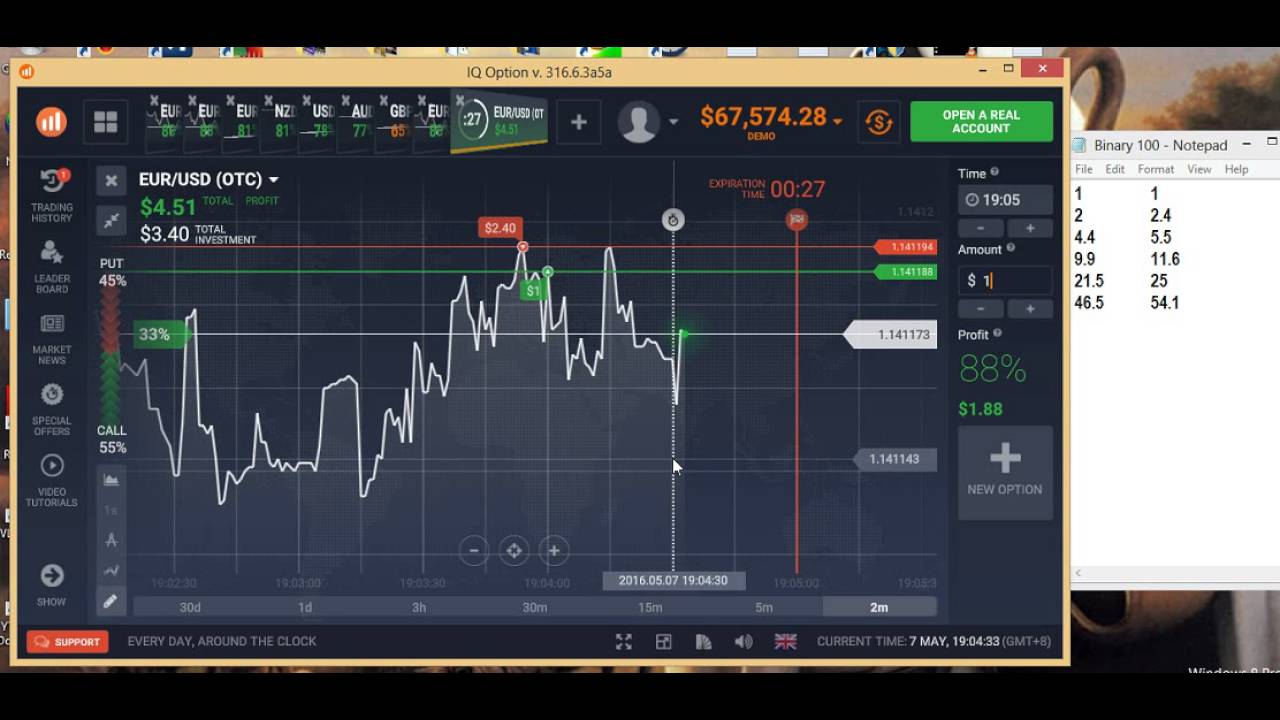Change language via UK flag icon

point(786,642)
